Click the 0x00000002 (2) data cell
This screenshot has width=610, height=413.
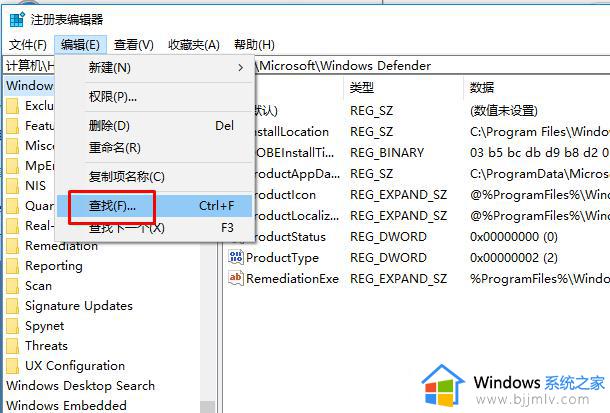point(514,257)
